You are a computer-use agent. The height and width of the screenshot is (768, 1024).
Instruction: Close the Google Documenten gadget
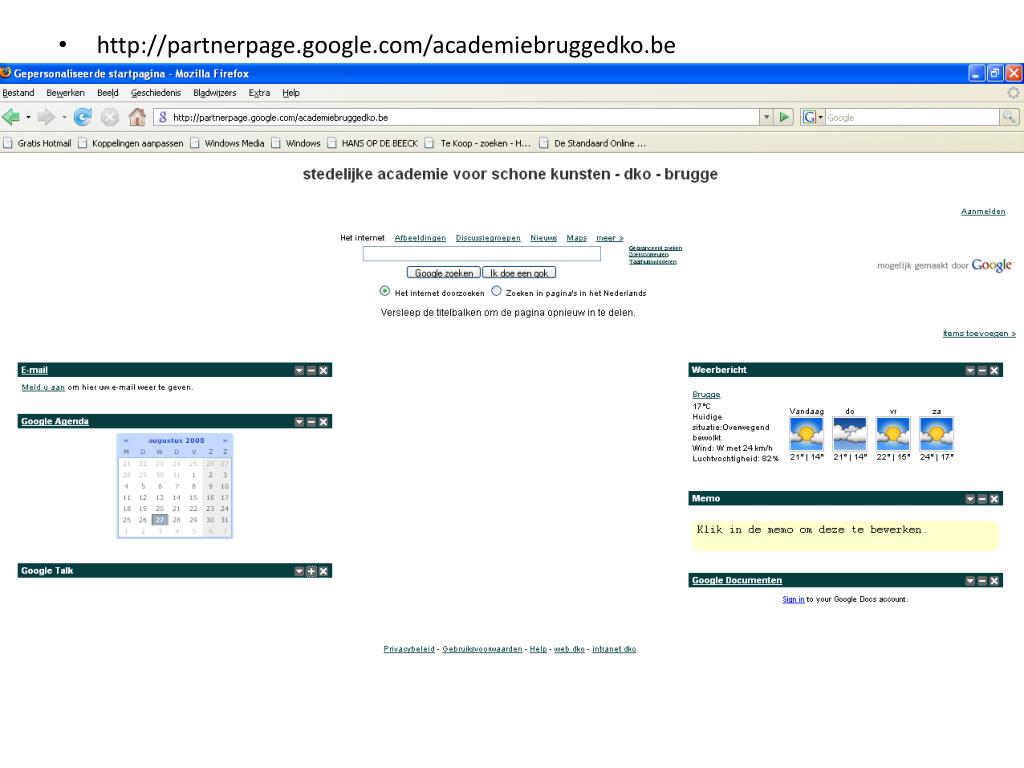[x=994, y=581]
